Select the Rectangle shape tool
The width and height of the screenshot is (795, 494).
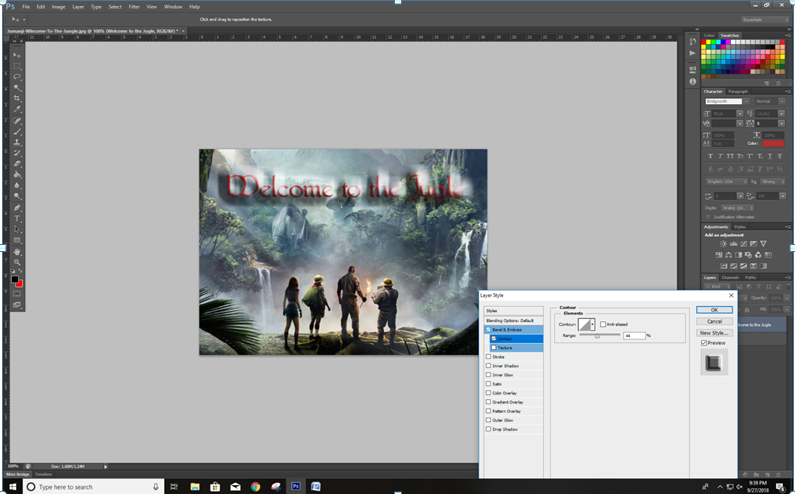[x=17, y=240]
